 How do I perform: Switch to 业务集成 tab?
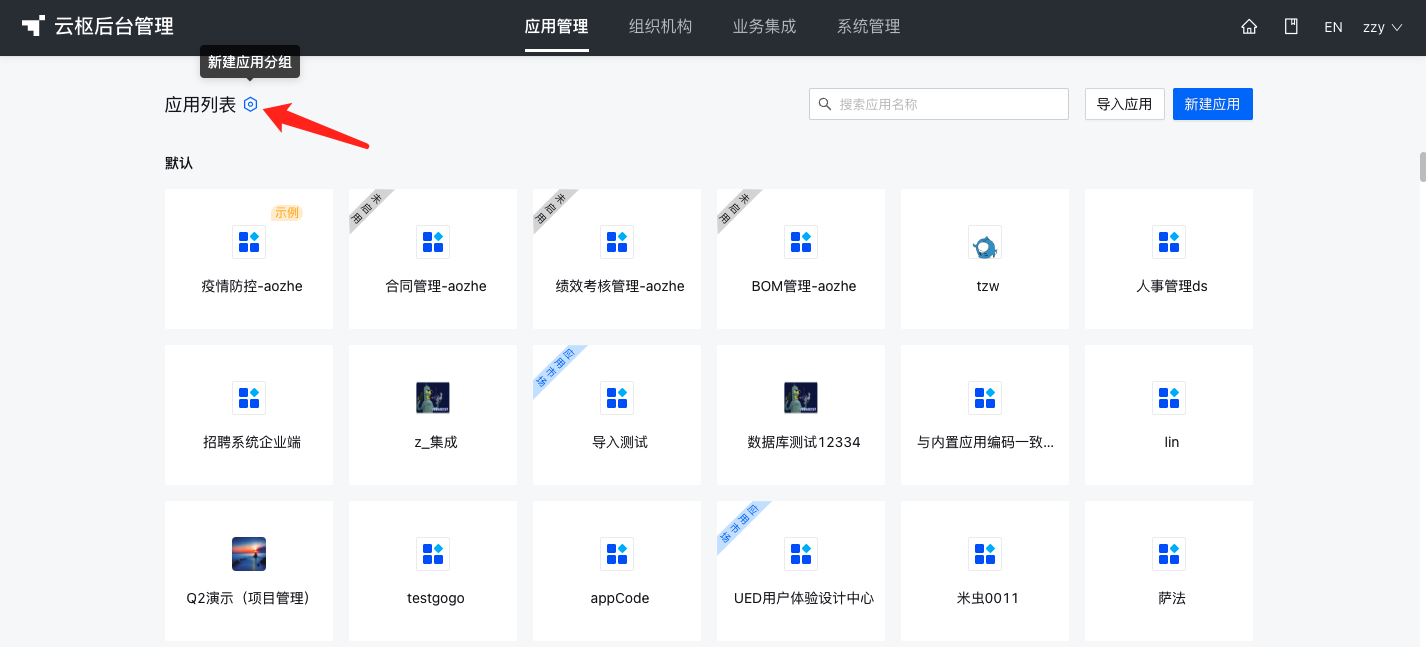tap(764, 27)
